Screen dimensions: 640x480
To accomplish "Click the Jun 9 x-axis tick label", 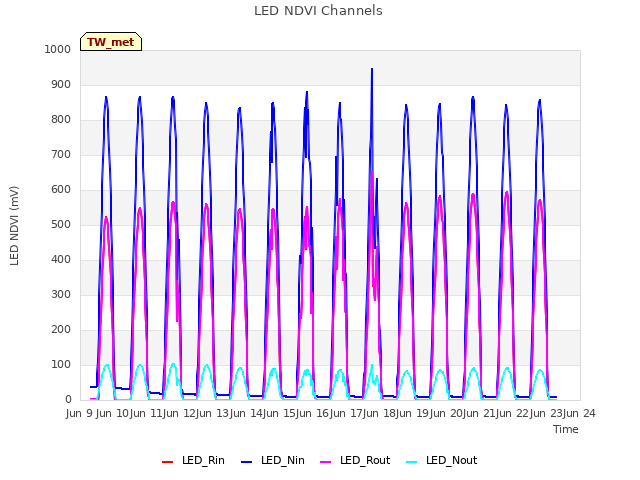I will tap(78, 413).
